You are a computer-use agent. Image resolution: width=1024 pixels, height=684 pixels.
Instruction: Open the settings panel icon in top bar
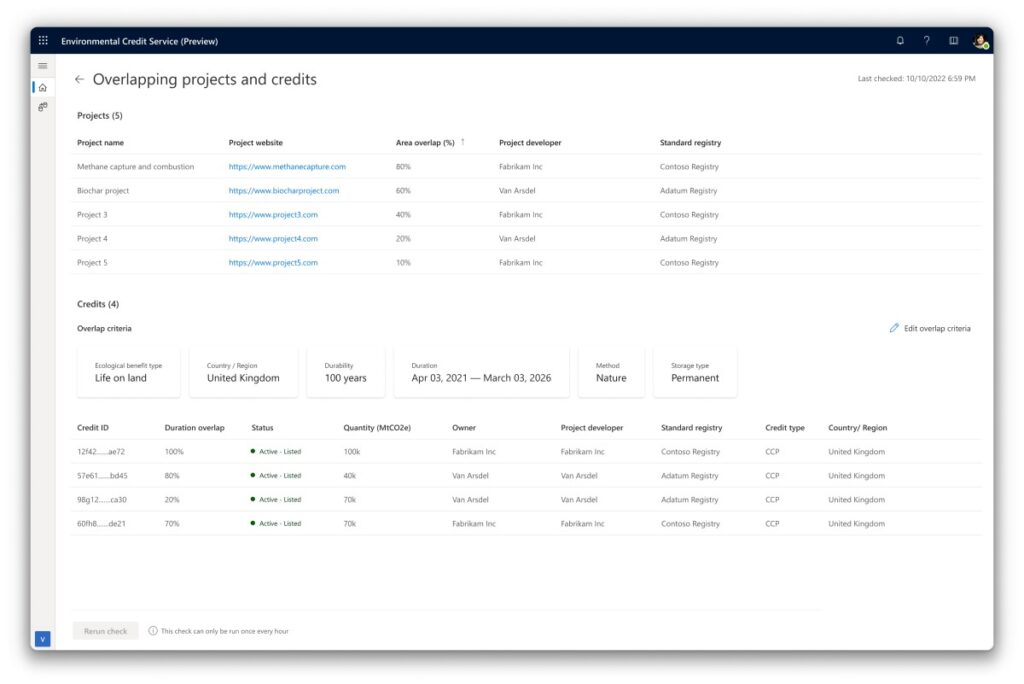pos(953,40)
